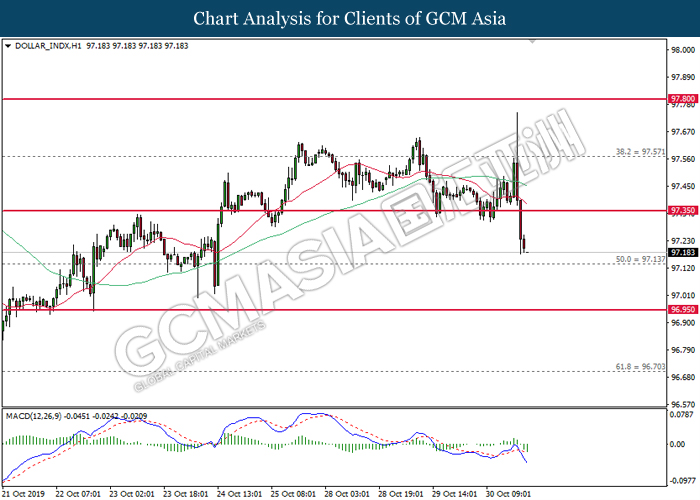The width and height of the screenshot is (700, 500).
Task: Click the 97.670 price axis value
Action: 683,132
